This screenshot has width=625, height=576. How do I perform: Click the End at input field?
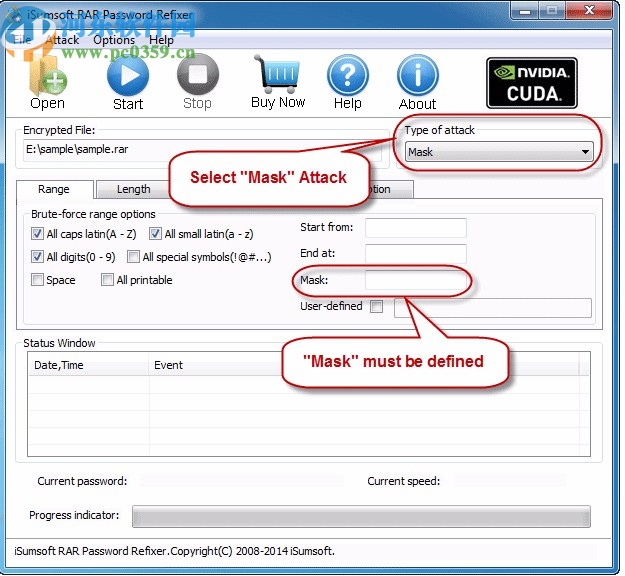(416, 254)
